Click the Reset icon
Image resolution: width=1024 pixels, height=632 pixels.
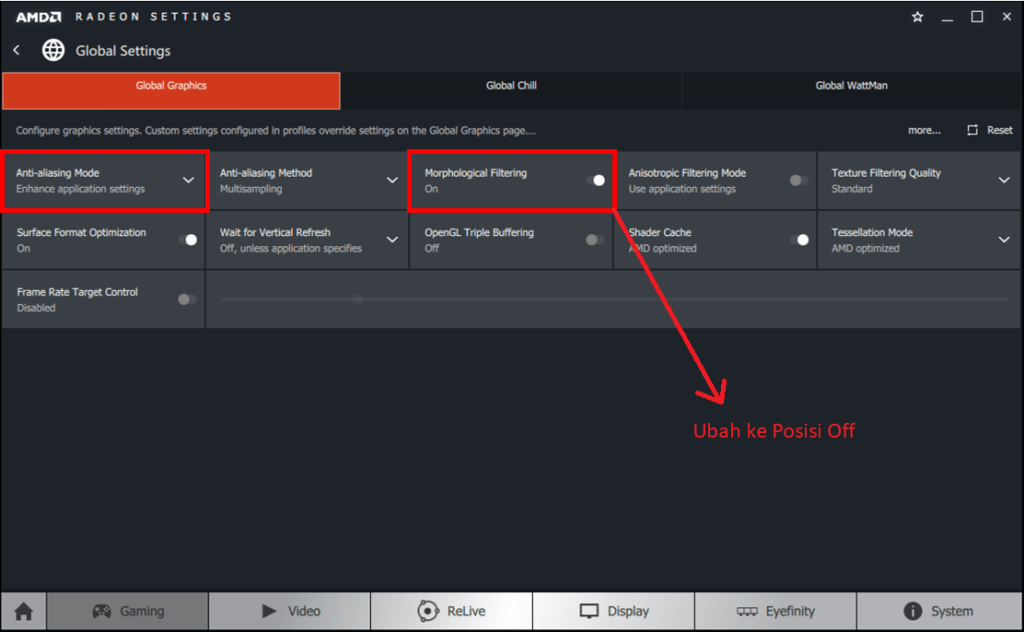[x=972, y=130]
